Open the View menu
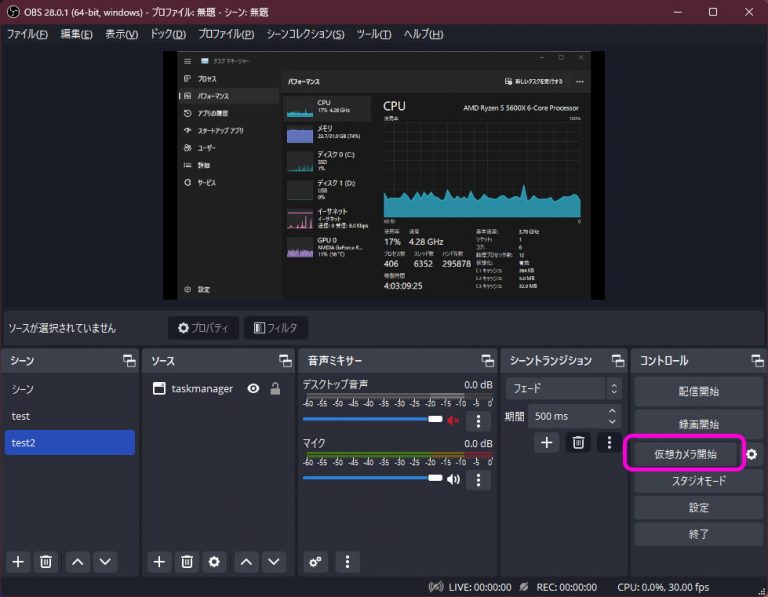Screen dimensions: 768x597 (x=121, y=34)
